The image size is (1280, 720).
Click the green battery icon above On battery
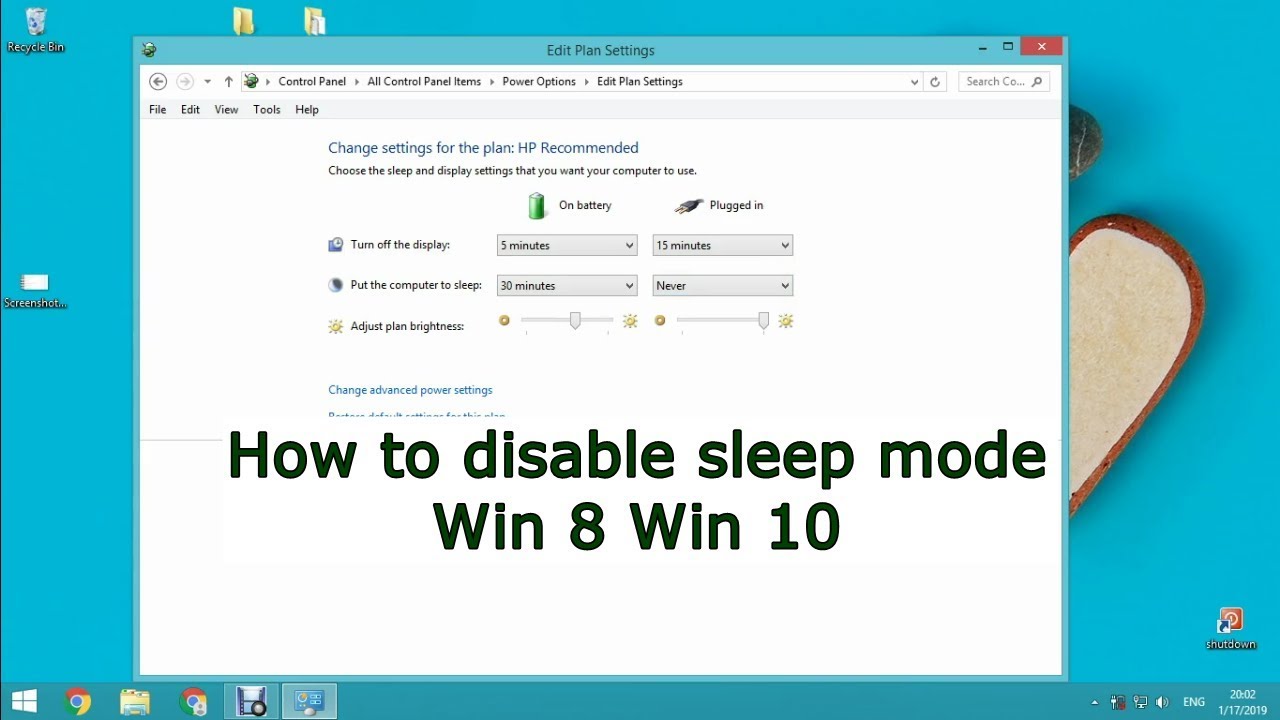click(537, 205)
